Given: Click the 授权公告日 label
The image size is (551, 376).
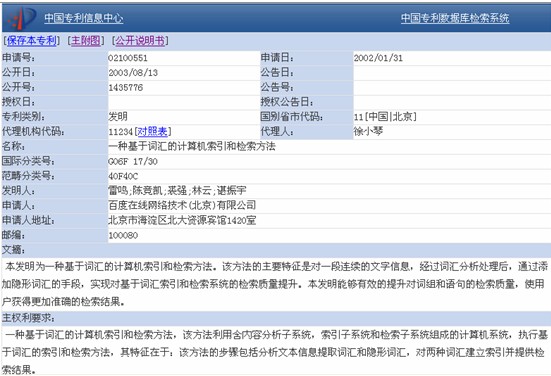Looking at the screenshot, I should pyautogui.click(x=287, y=102).
